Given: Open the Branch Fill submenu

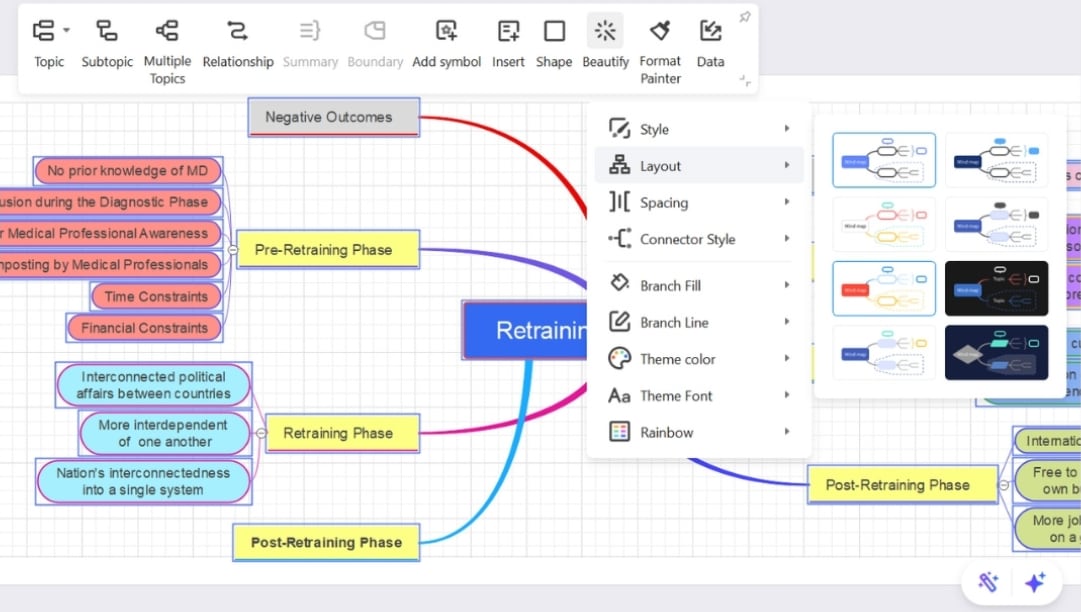Looking at the screenshot, I should tap(699, 285).
